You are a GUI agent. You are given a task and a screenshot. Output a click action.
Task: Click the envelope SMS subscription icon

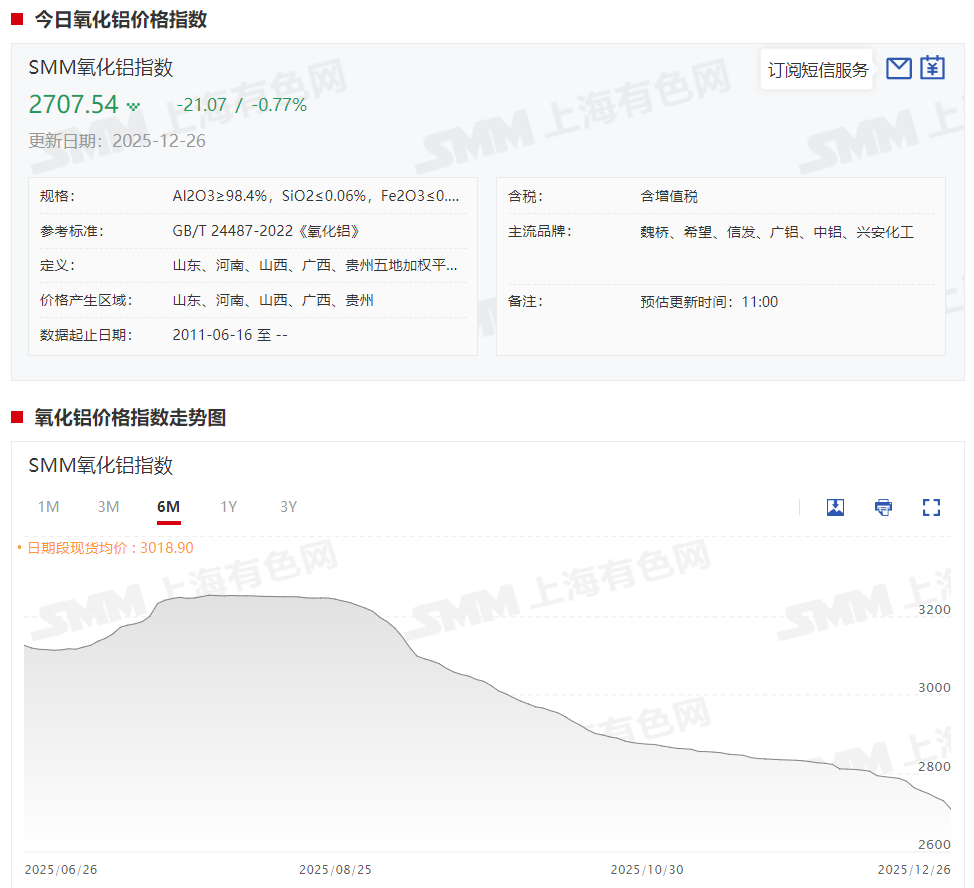pos(899,68)
